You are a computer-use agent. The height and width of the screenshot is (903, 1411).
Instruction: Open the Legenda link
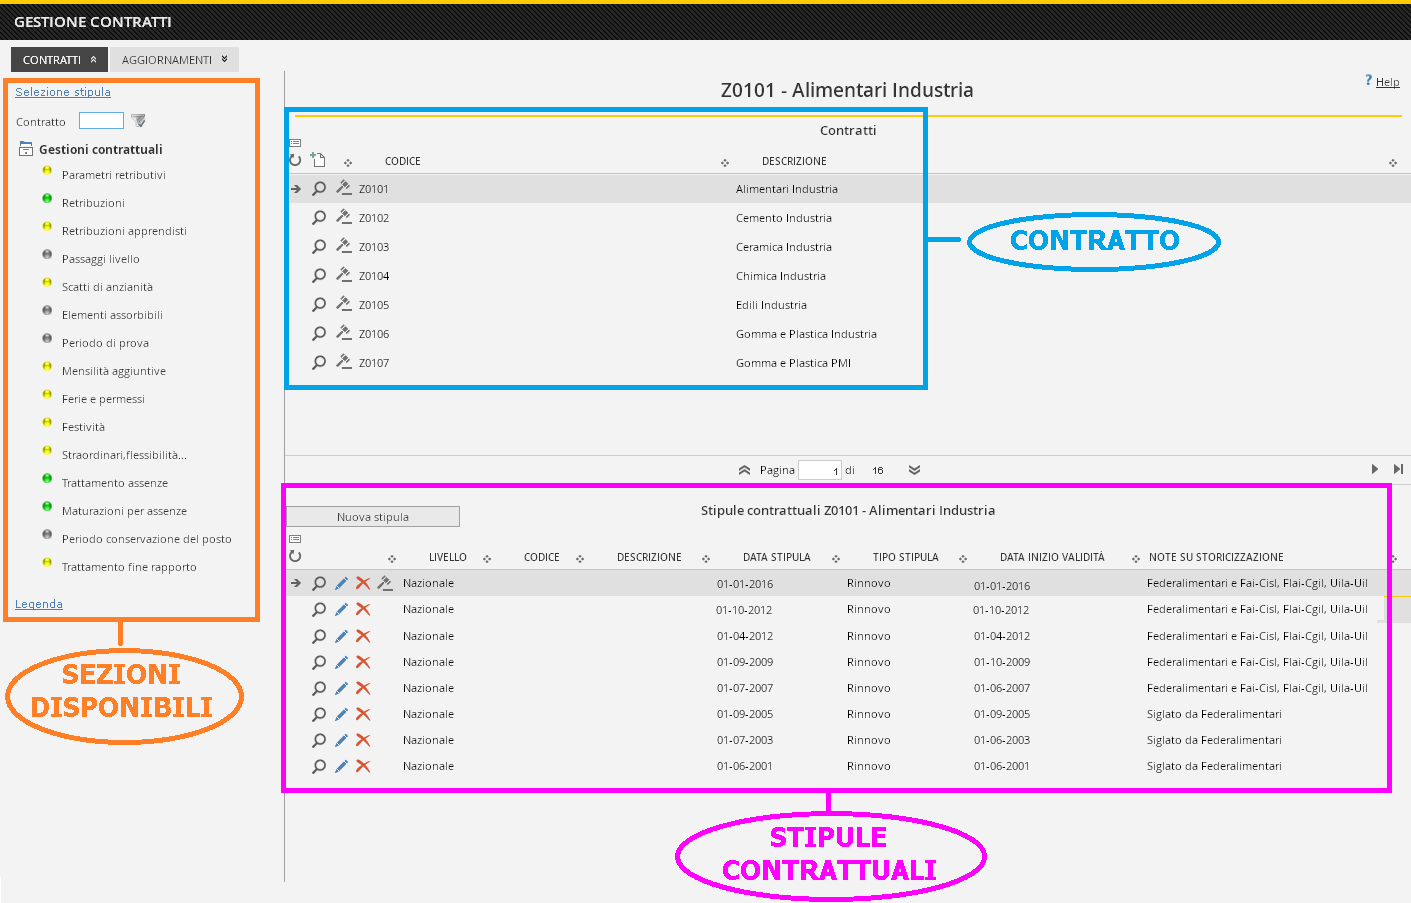coord(39,604)
